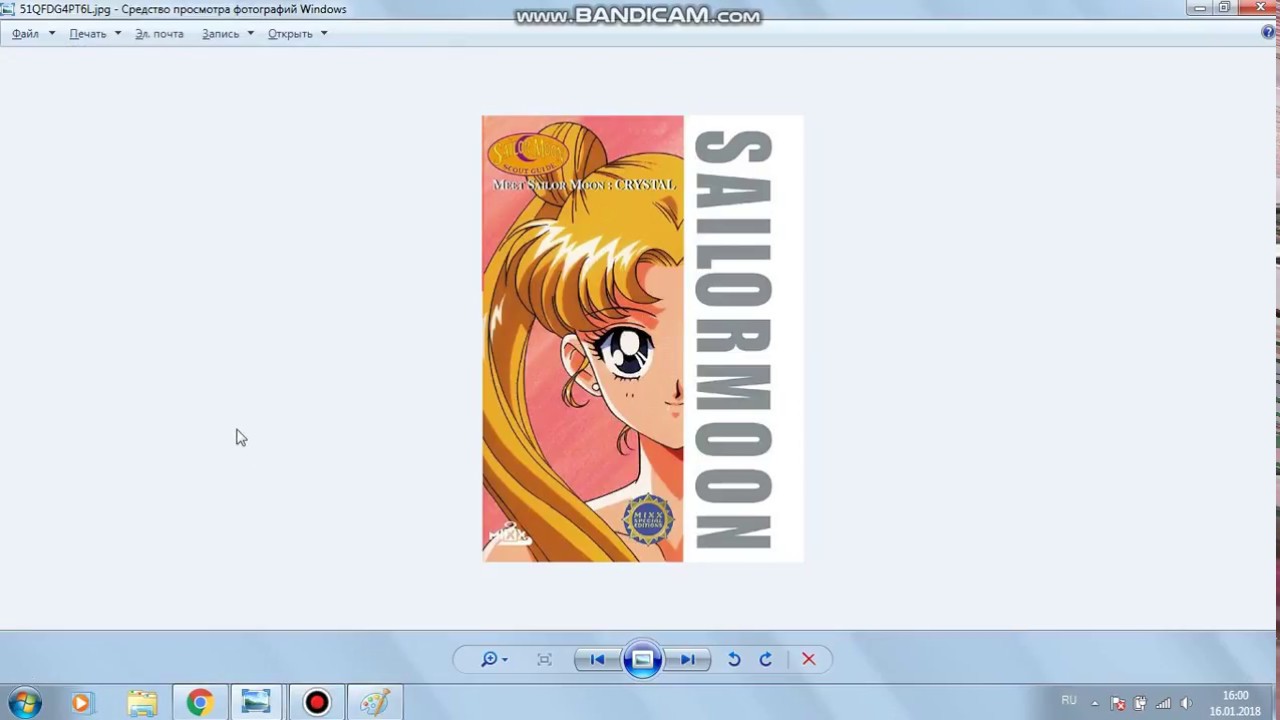1280x720 pixels.
Task: Open the help question mark icon
Action: (x=1270, y=33)
